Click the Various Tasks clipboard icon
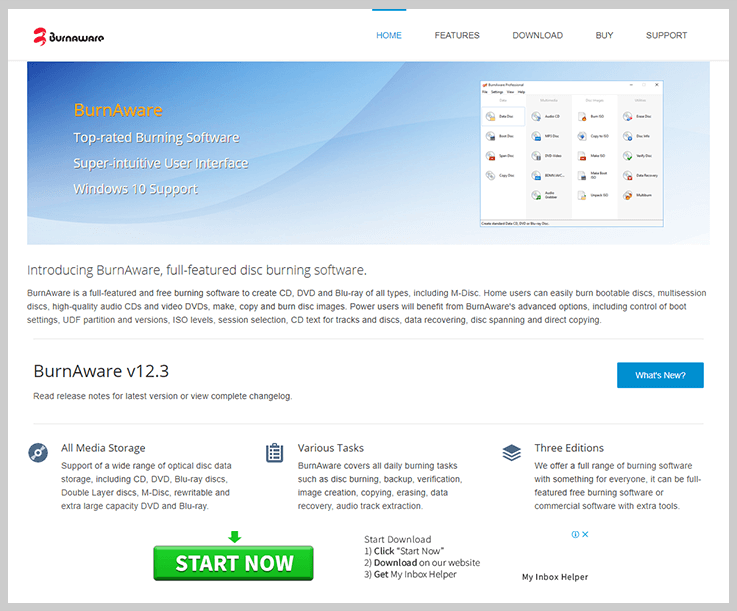737x611 pixels. click(x=274, y=453)
